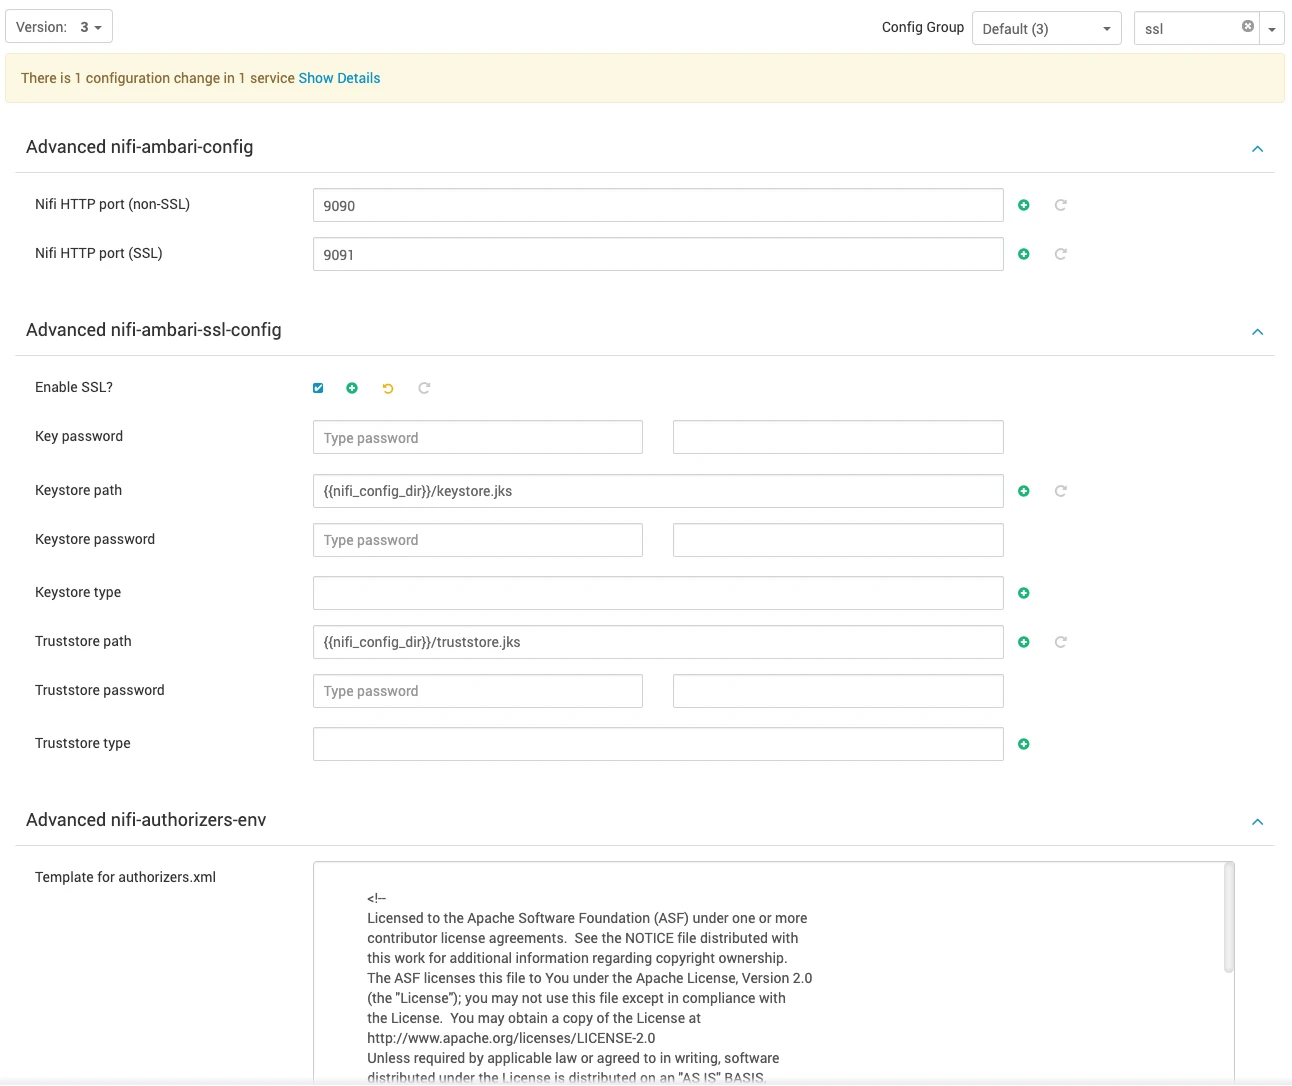Focus the Nifi HTTP port (SSL) field

tap(658, 254)
